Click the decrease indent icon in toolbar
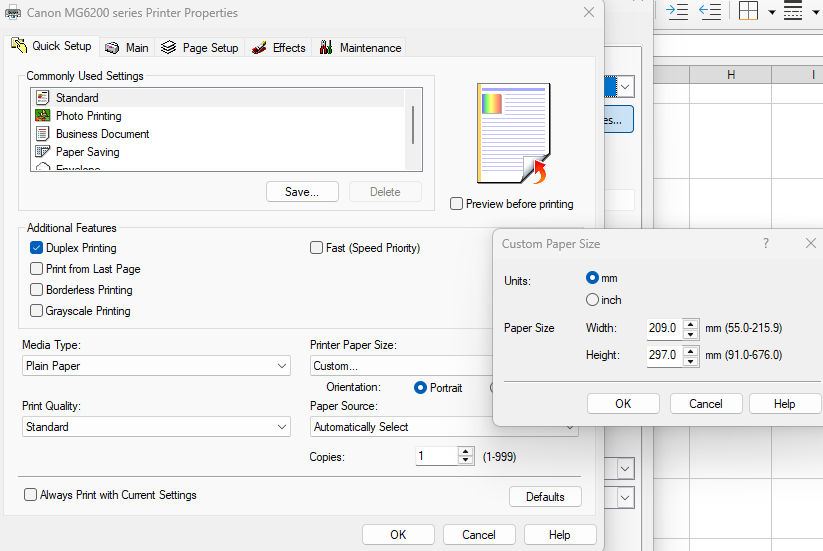This screenshot has height=551, width=823. click(x=710, y=11)
